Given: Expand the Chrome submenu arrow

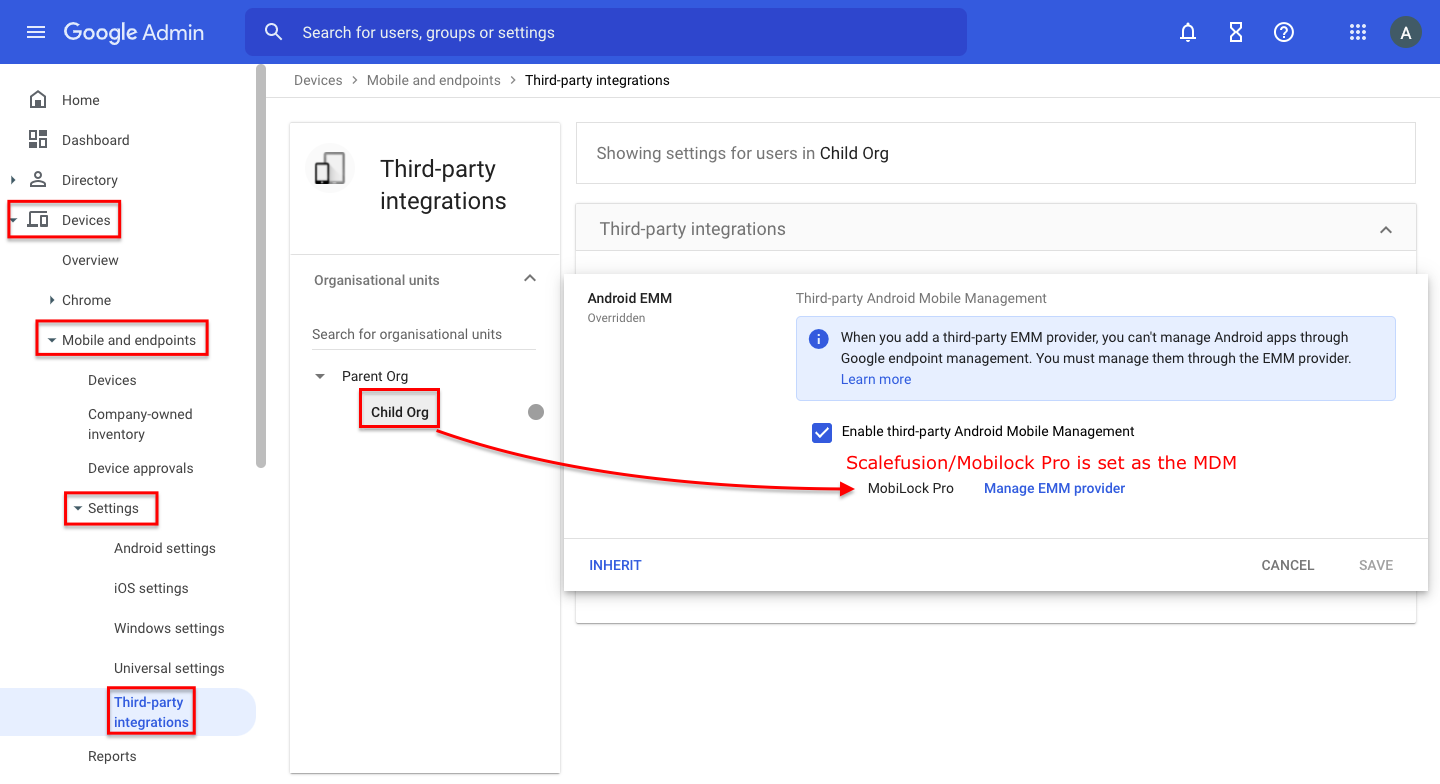Looking at the screenshot, I should pyautogui.click(x=52, y=300).
